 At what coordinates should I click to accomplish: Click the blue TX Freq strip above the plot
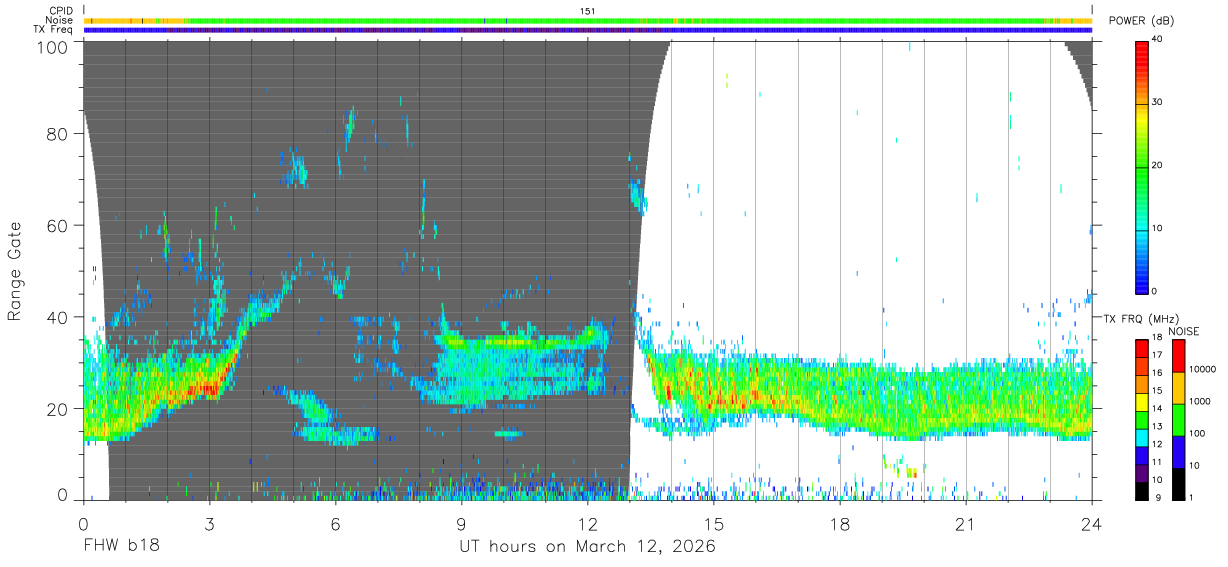[x=588, y=30]
